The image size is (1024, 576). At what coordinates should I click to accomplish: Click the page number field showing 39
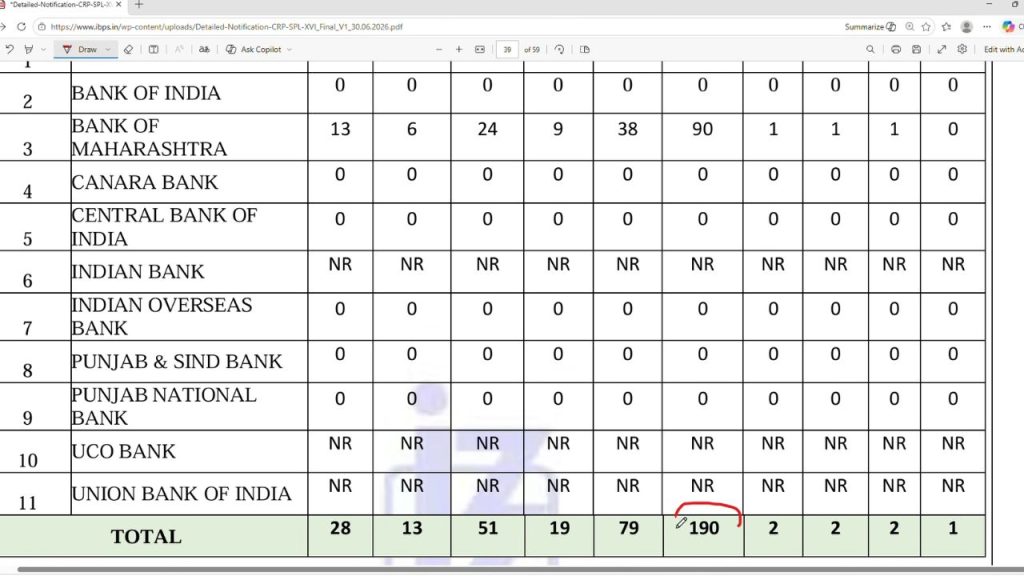tap(507, 50)
